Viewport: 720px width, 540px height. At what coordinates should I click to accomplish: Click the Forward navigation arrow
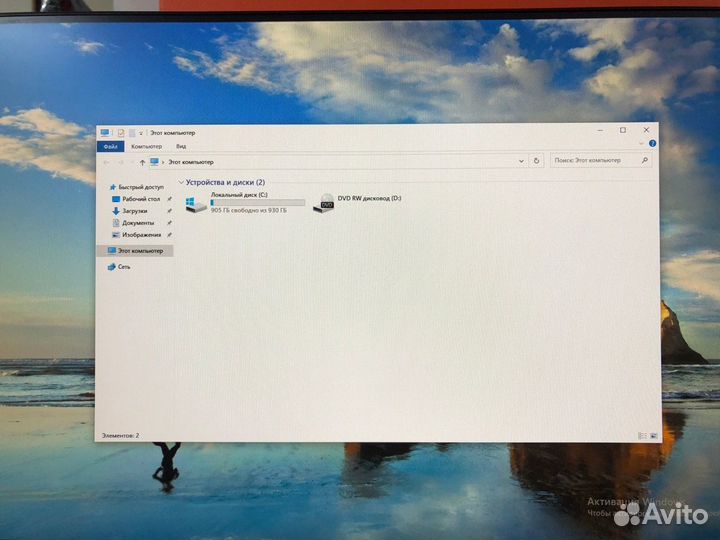click(121, 162)
